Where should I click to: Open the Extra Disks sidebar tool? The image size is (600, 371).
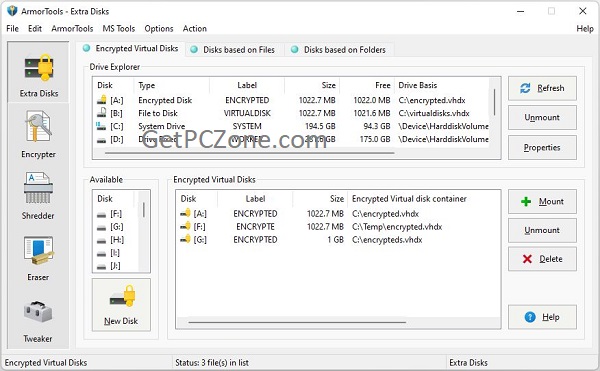click(x=38, y=73)
